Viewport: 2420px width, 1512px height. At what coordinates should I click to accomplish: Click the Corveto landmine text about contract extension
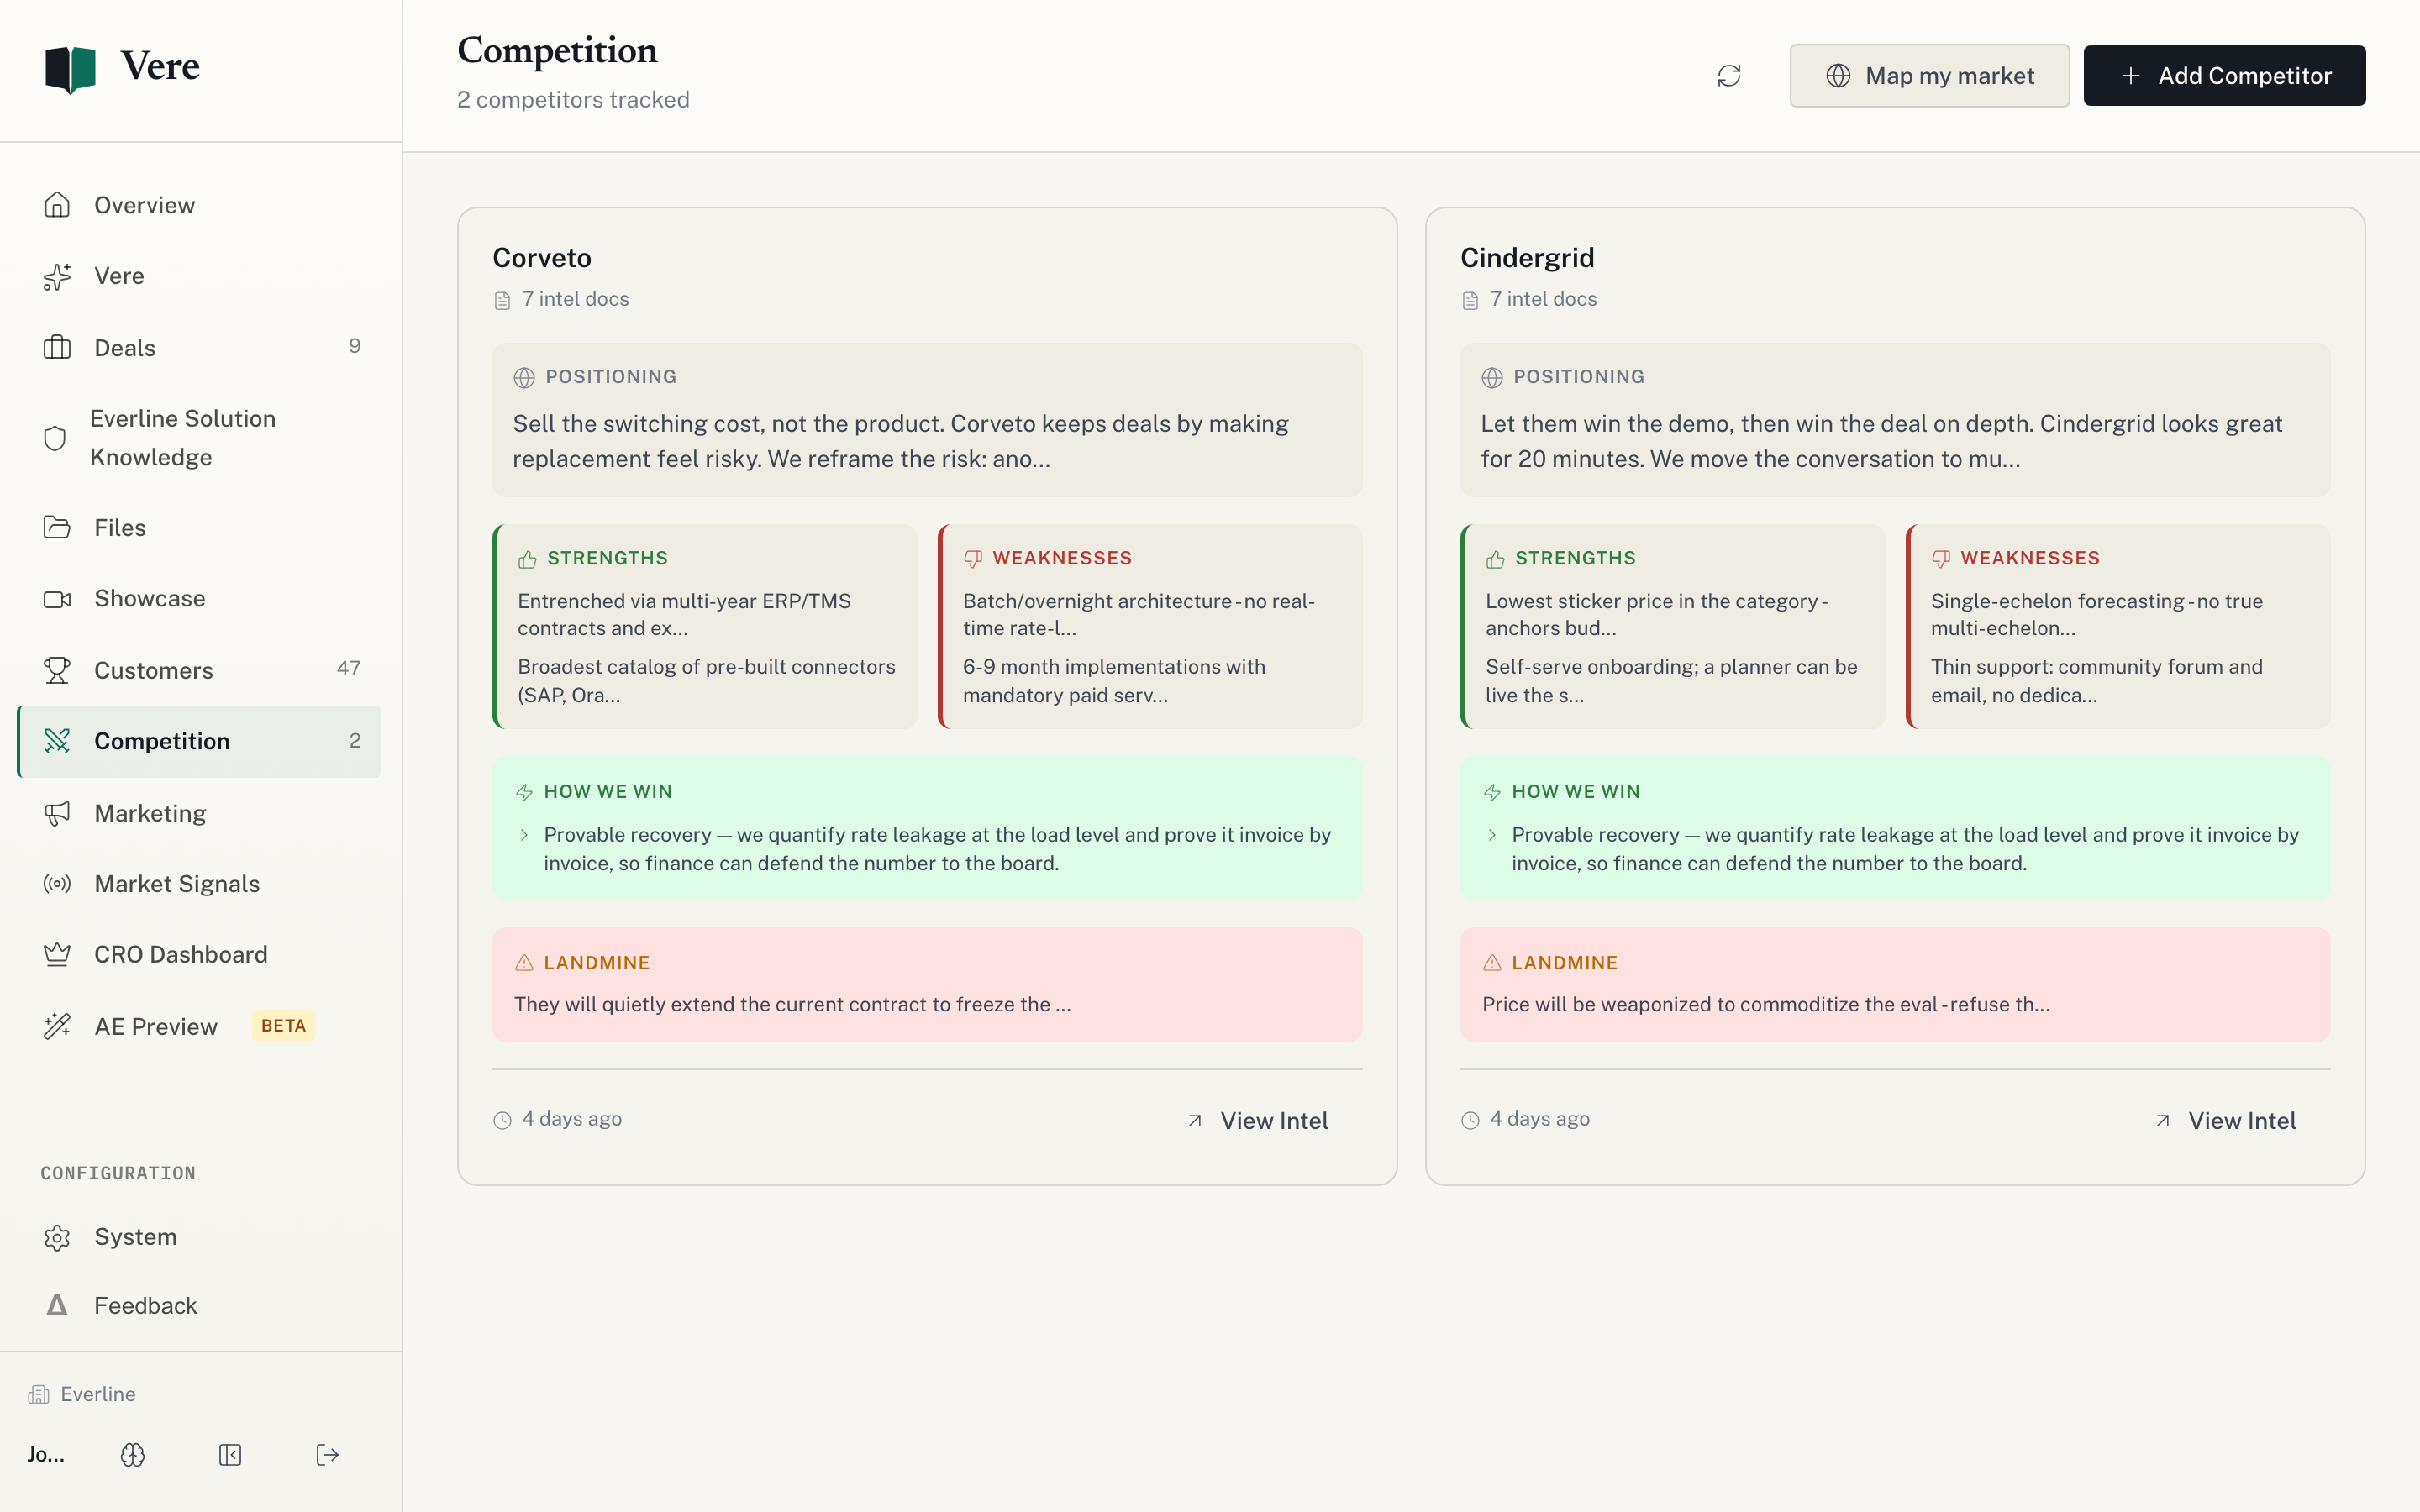(792, 1004)
